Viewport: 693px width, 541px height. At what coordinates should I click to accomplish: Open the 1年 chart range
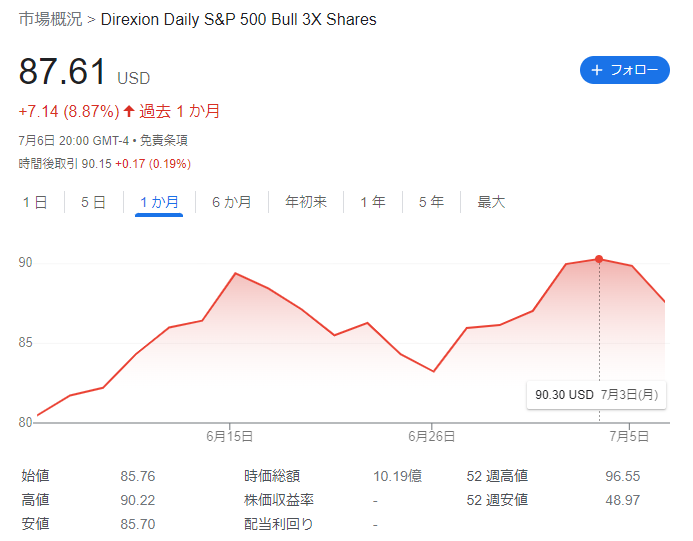(373, 202)
